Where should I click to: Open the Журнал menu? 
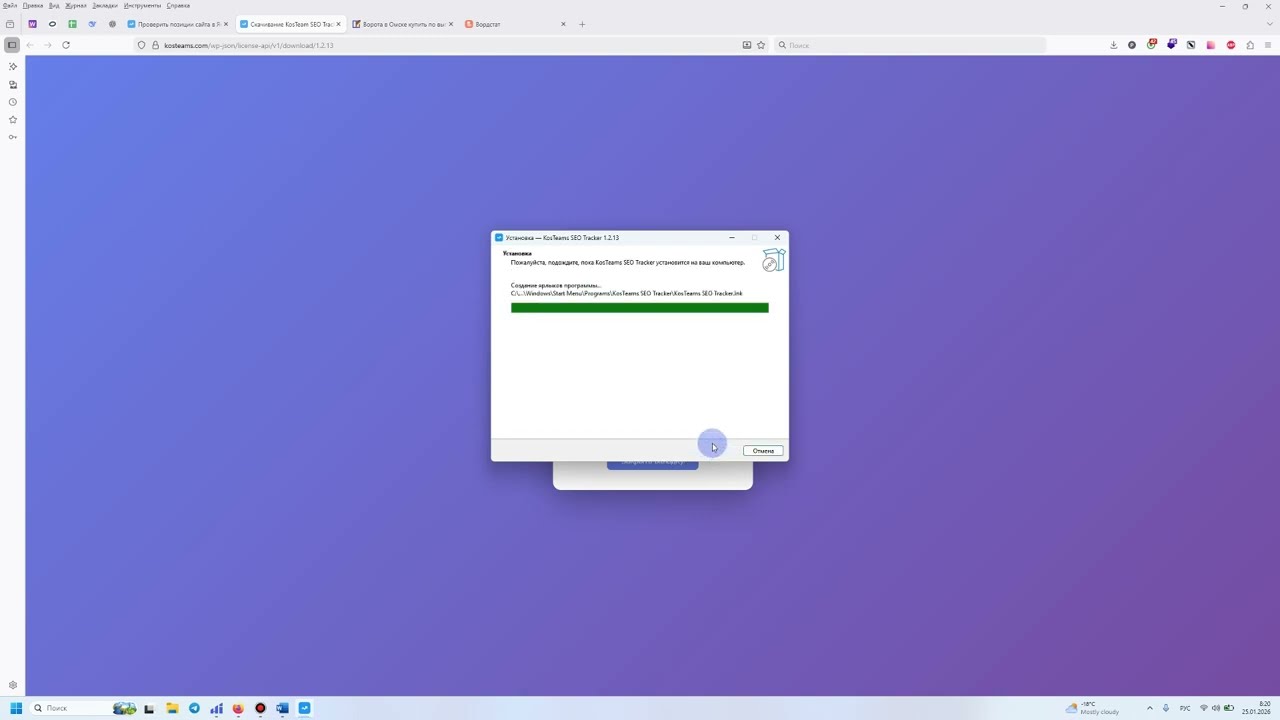pos(76,6)
